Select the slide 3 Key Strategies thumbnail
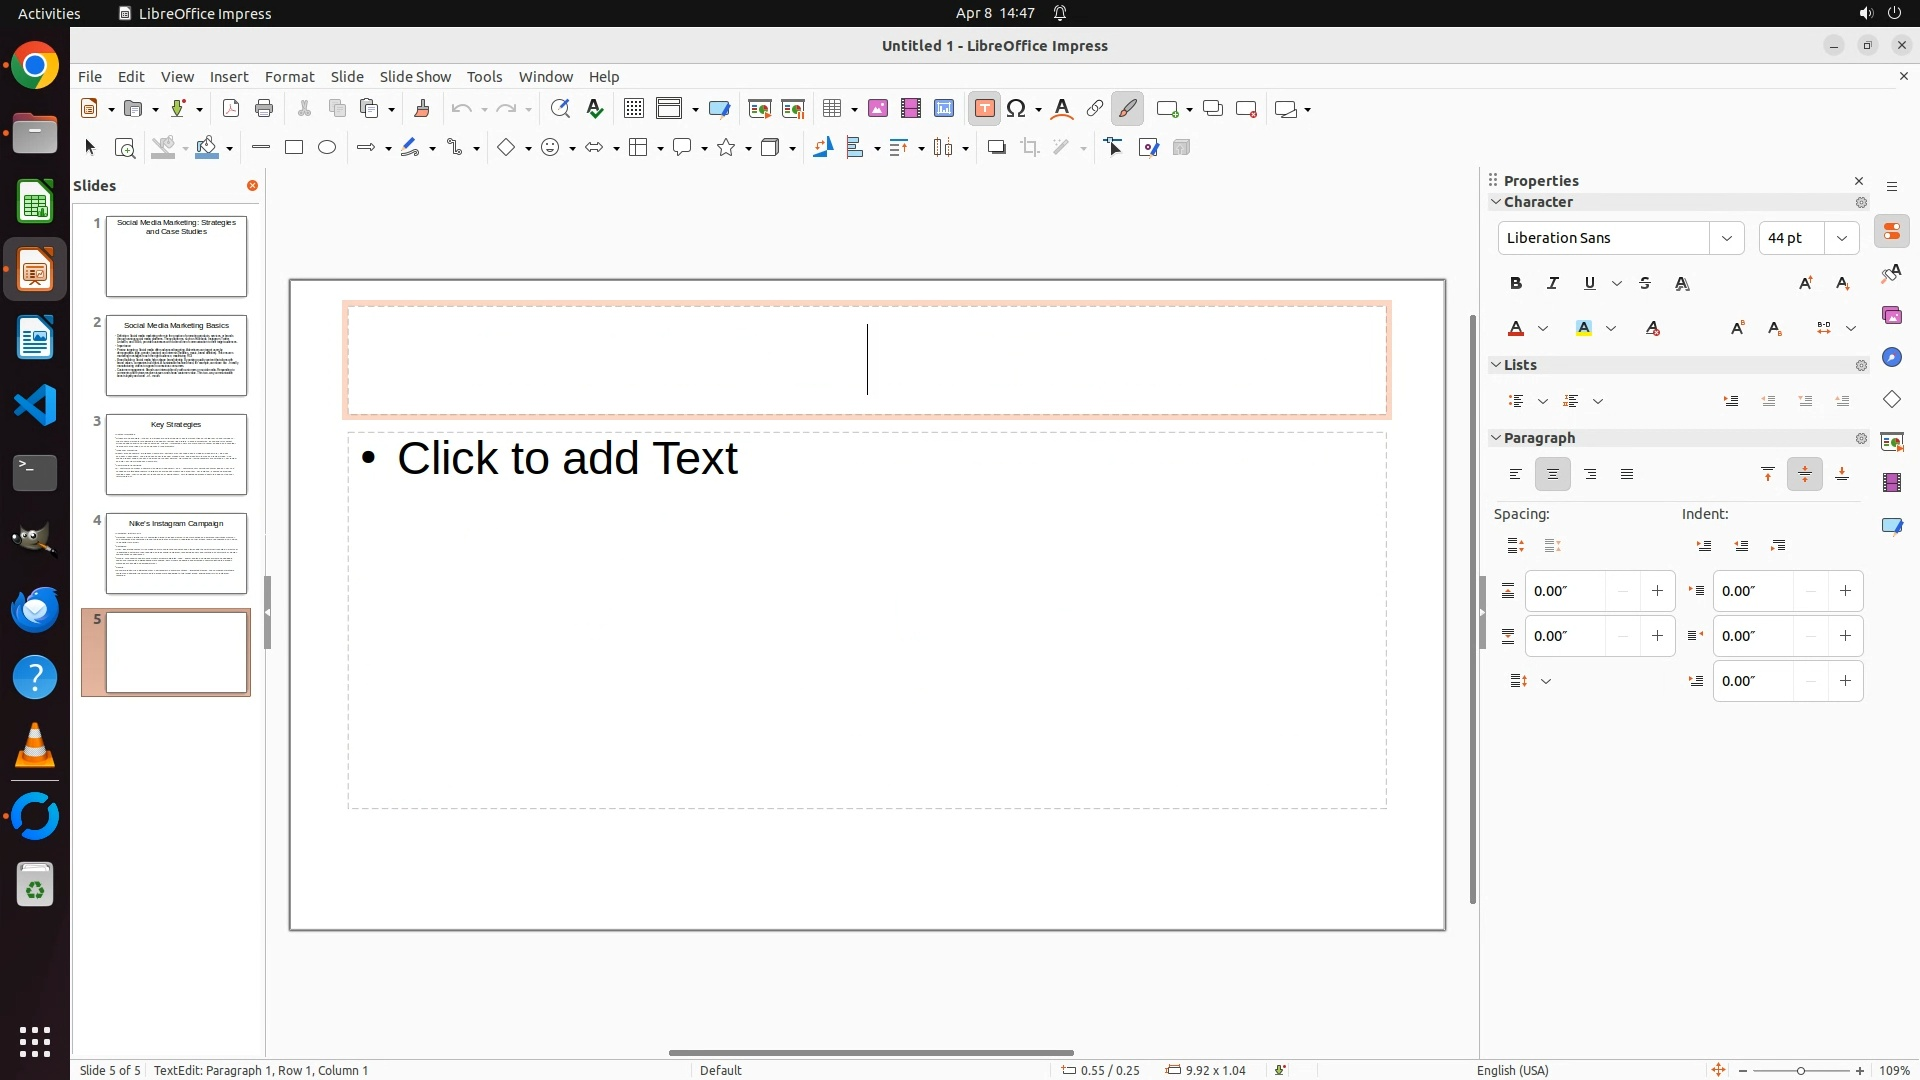 pyautogui.click(x=176, y=455)
